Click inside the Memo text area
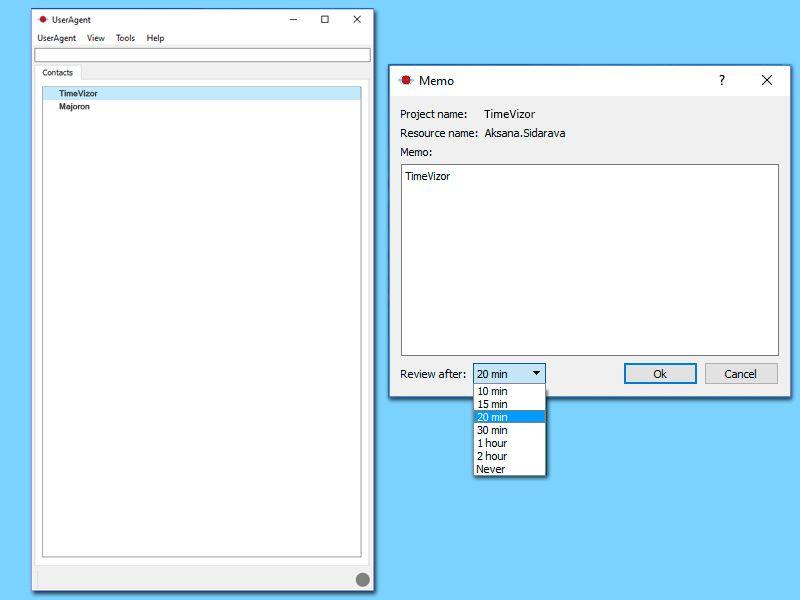The height and width of the screenshot is (600, 800). point(589,260)
